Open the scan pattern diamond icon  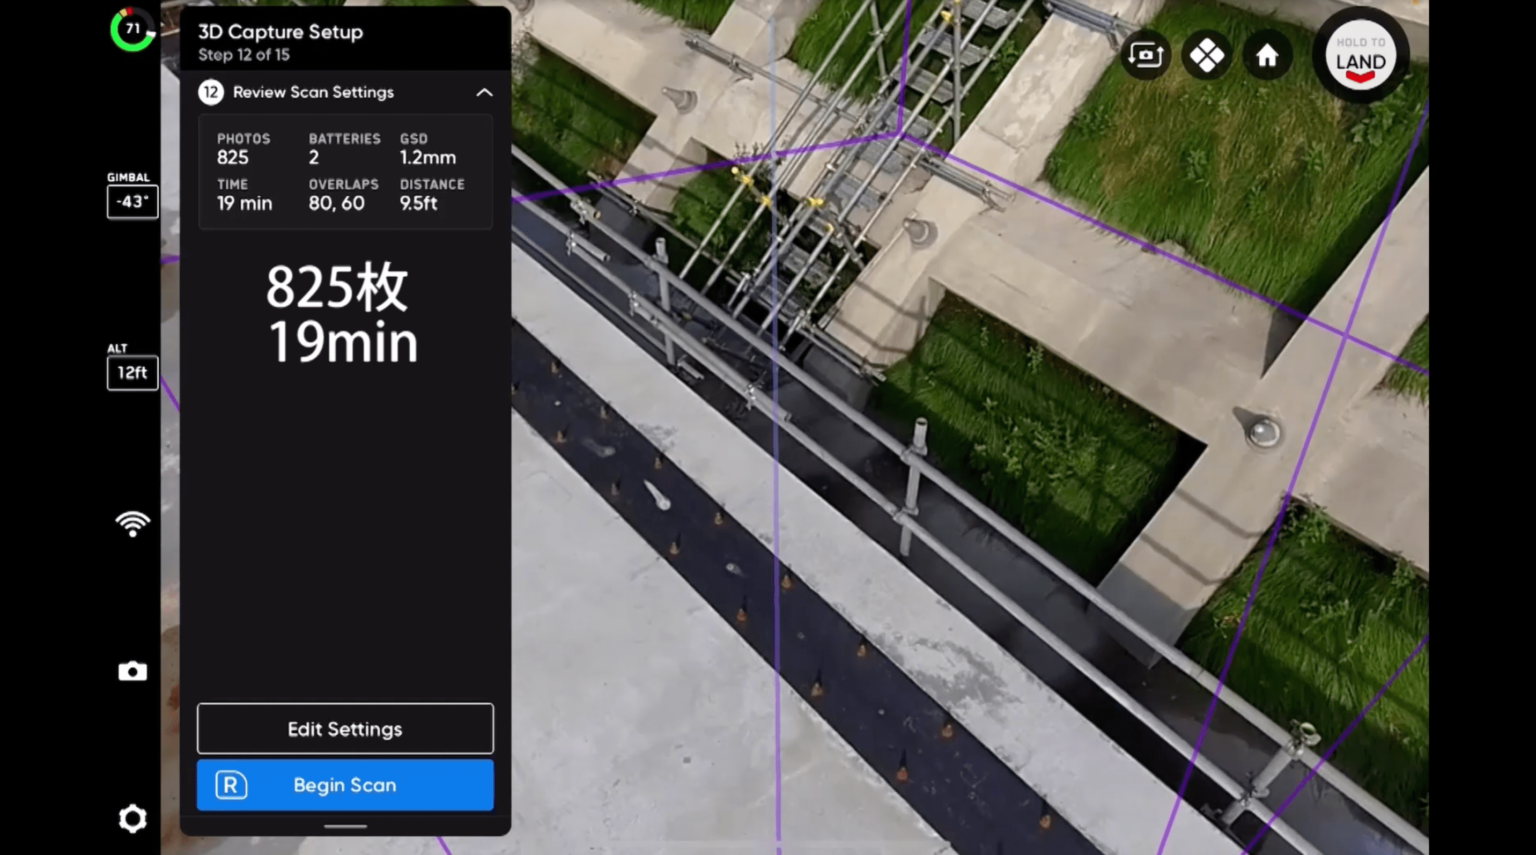pos(1206,55)
